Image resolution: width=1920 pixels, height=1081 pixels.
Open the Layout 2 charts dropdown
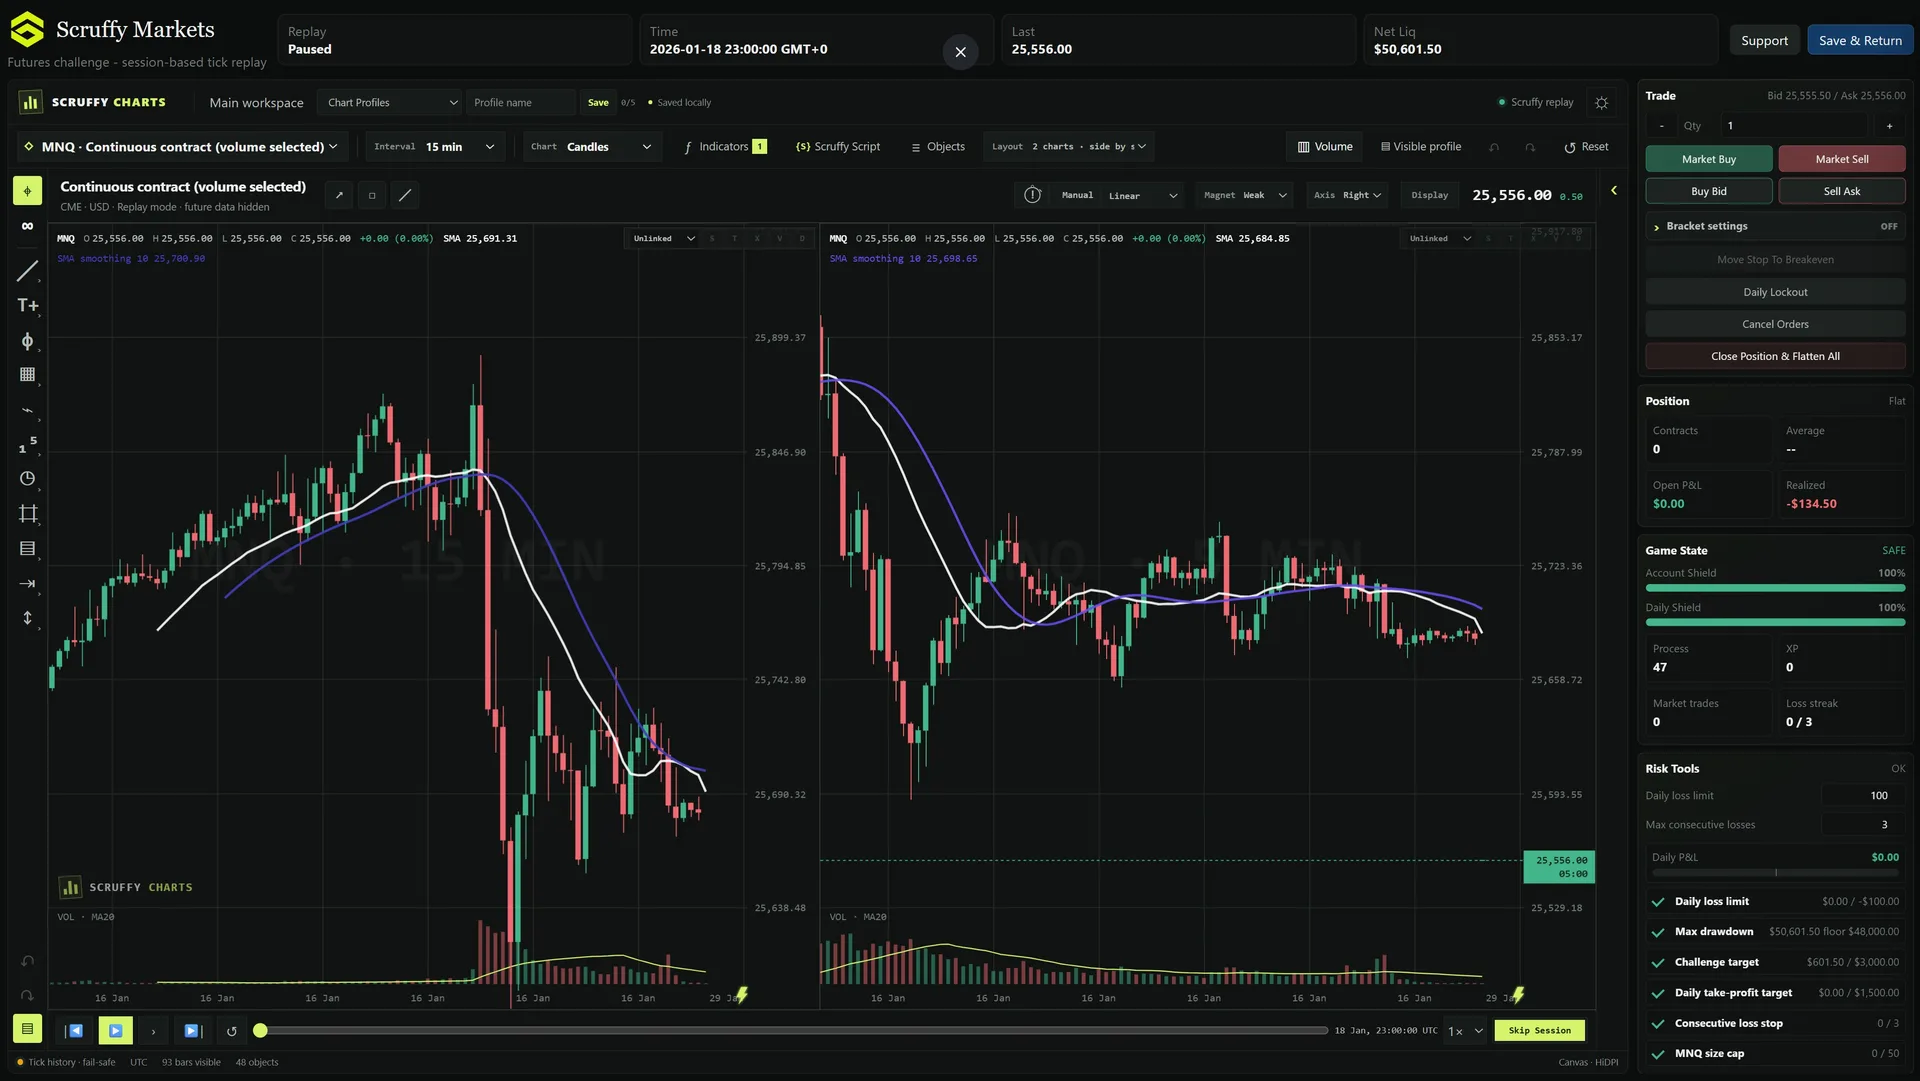point(1068,147)
